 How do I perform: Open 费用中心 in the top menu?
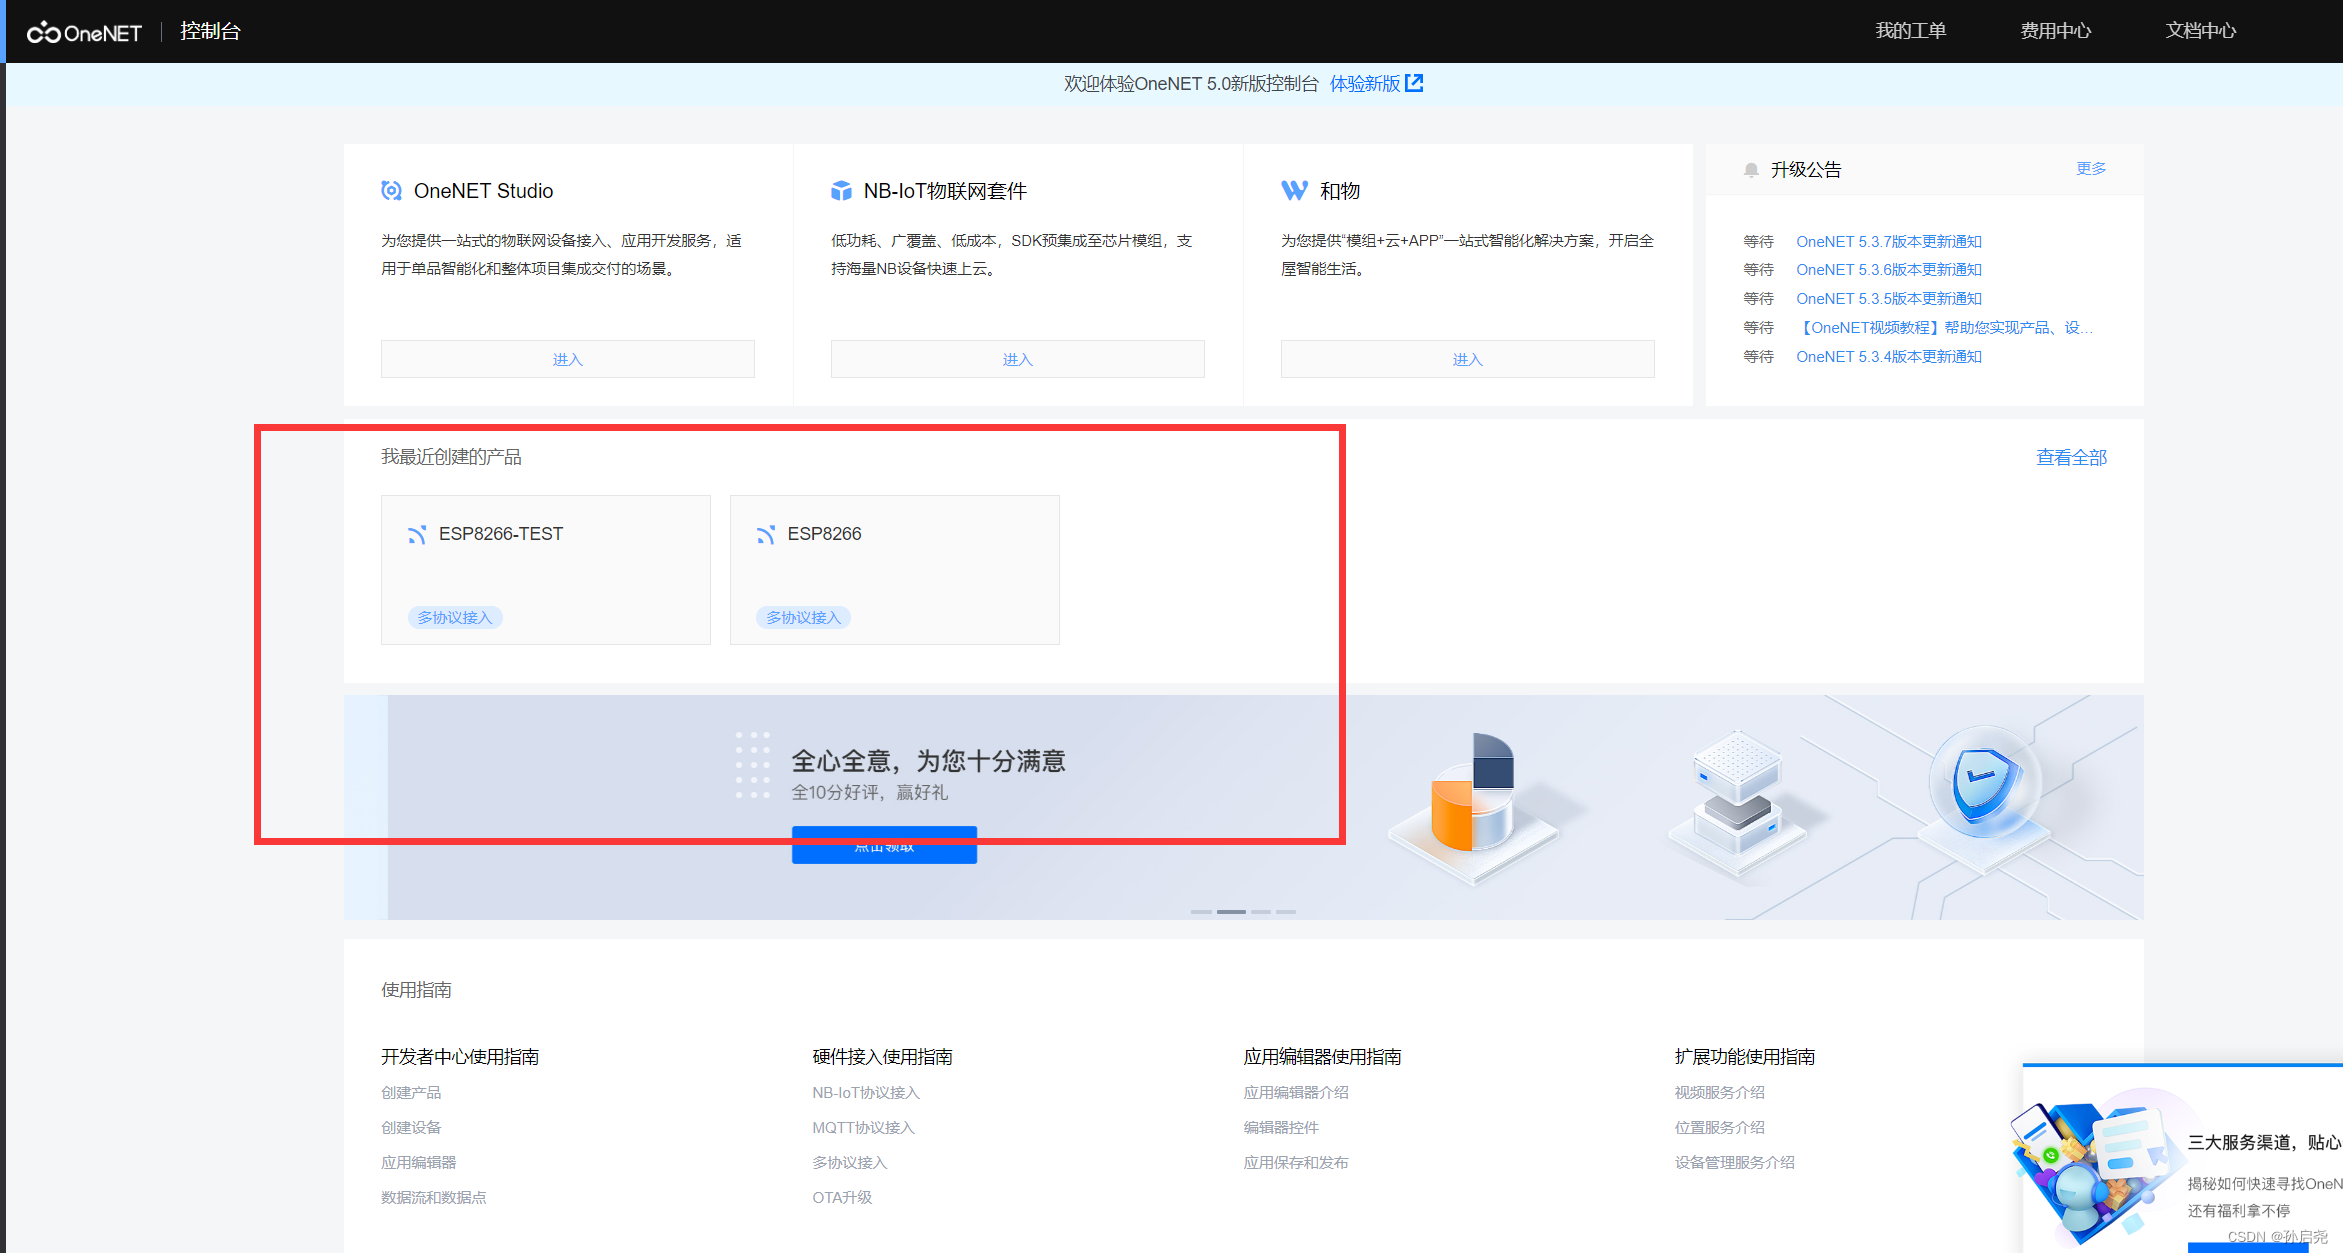tap(2055, 31)
